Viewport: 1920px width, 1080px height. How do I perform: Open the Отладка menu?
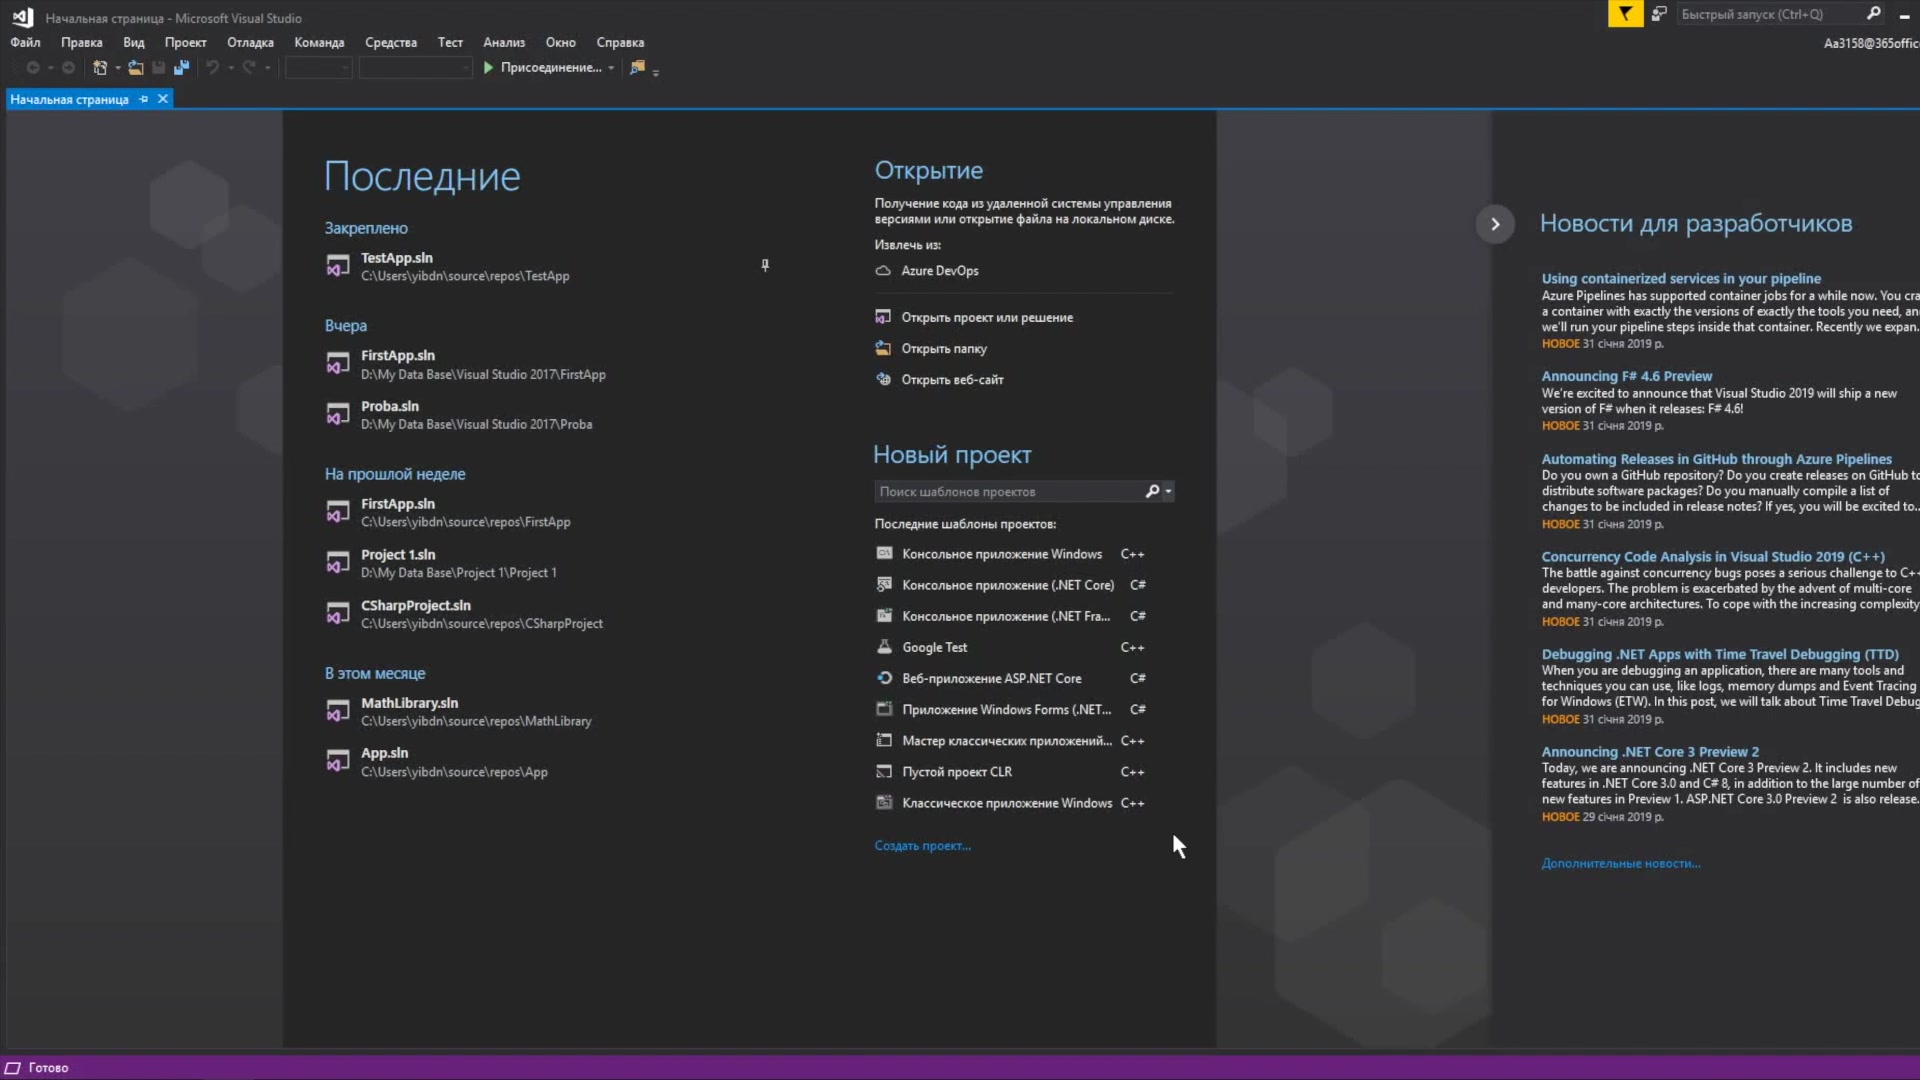(x=249, y=41)
